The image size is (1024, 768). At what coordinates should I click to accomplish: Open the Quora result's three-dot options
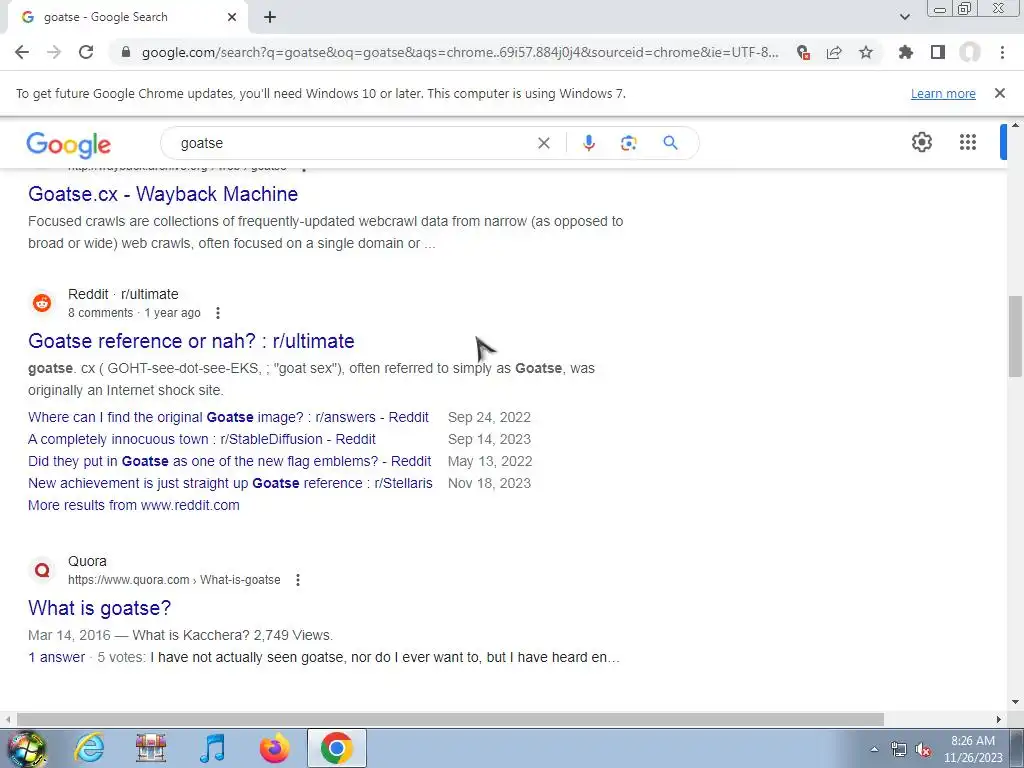(x=298, y=580)
